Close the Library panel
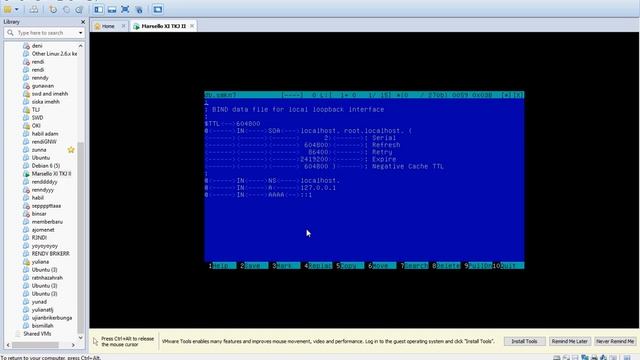This screenshot has width=640, height=360. pos(83,22)
